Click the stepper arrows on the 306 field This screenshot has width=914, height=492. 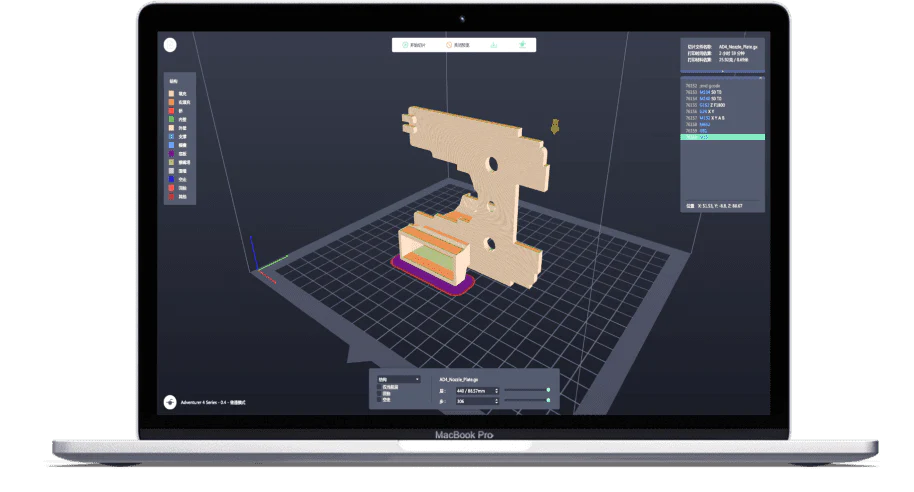pos(497,401)
